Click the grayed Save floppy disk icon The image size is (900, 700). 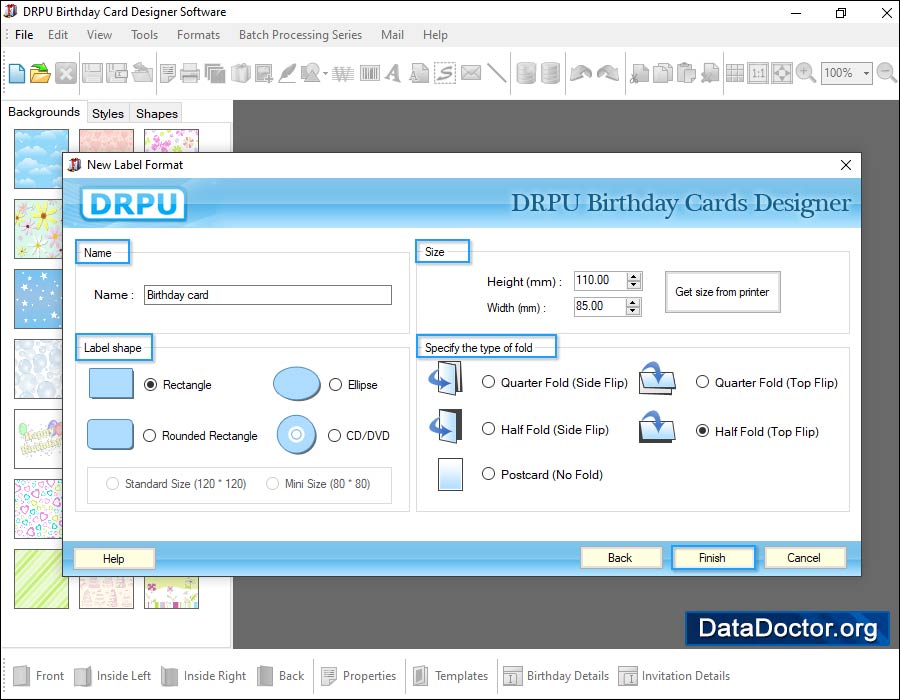pos(92,73)
